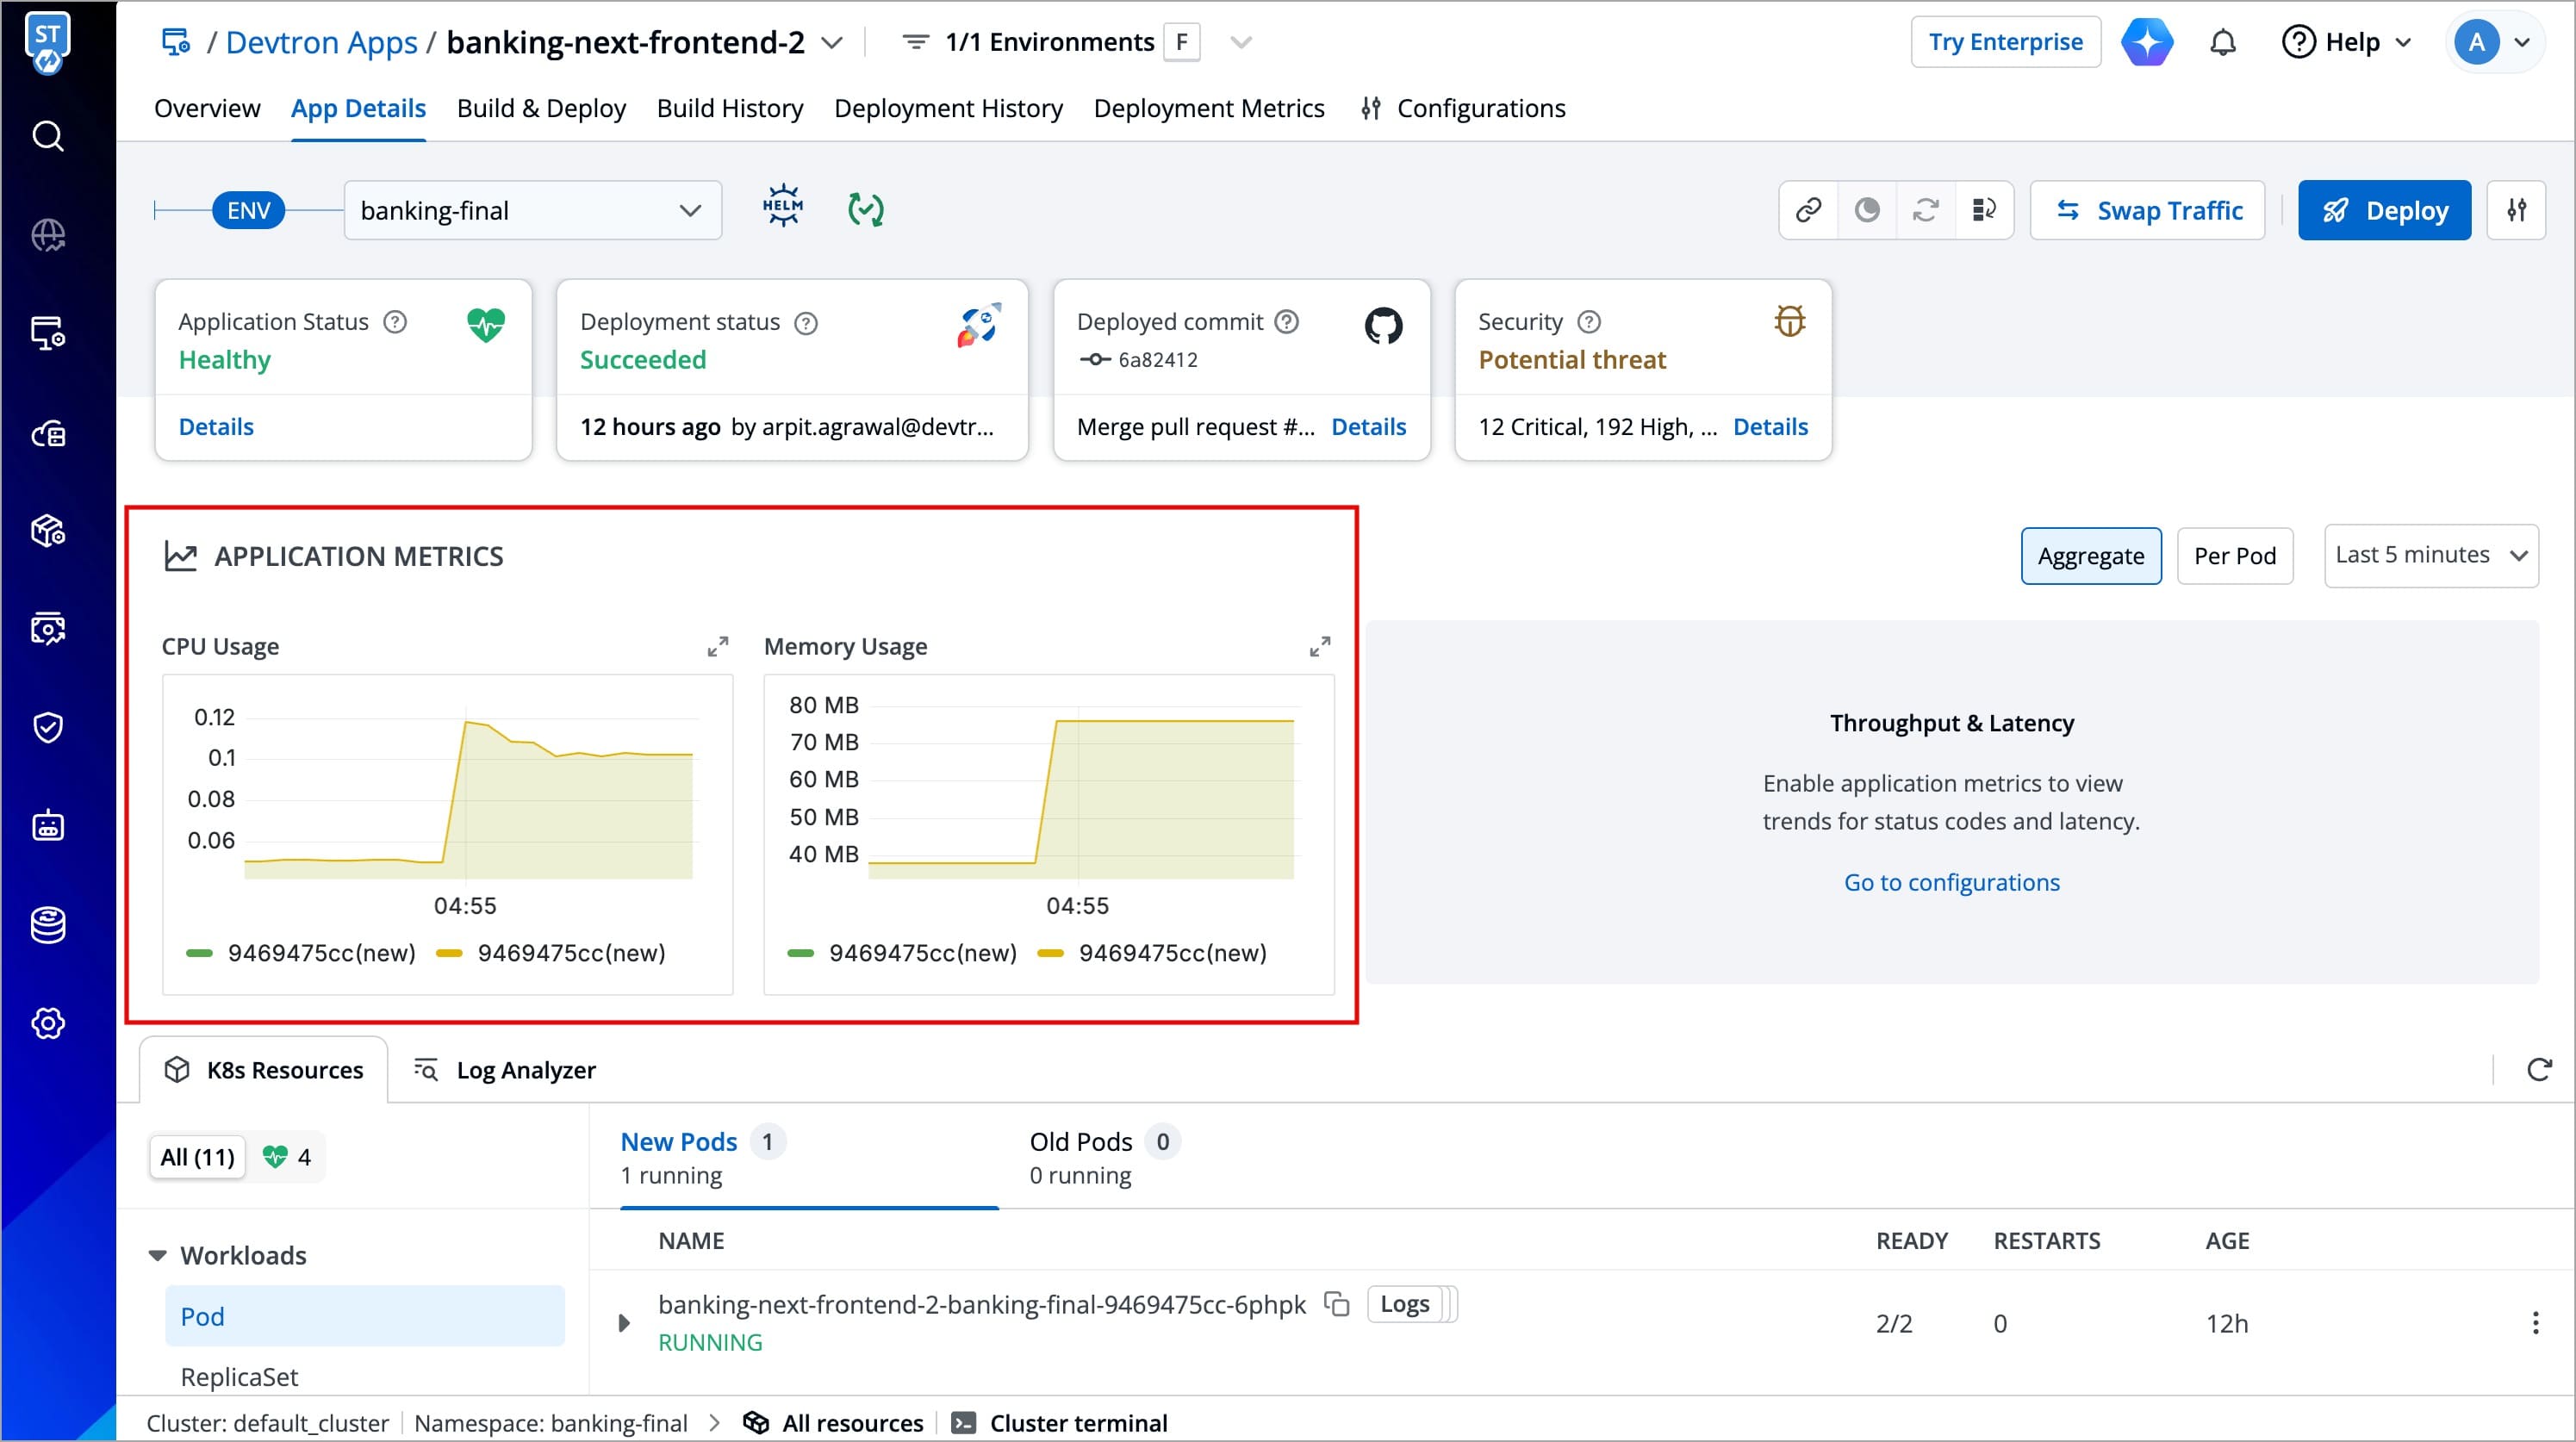Switch metrics view to Per Pod
The height and width of the screenshot is (1442, 2576).
coord(2234,556)
